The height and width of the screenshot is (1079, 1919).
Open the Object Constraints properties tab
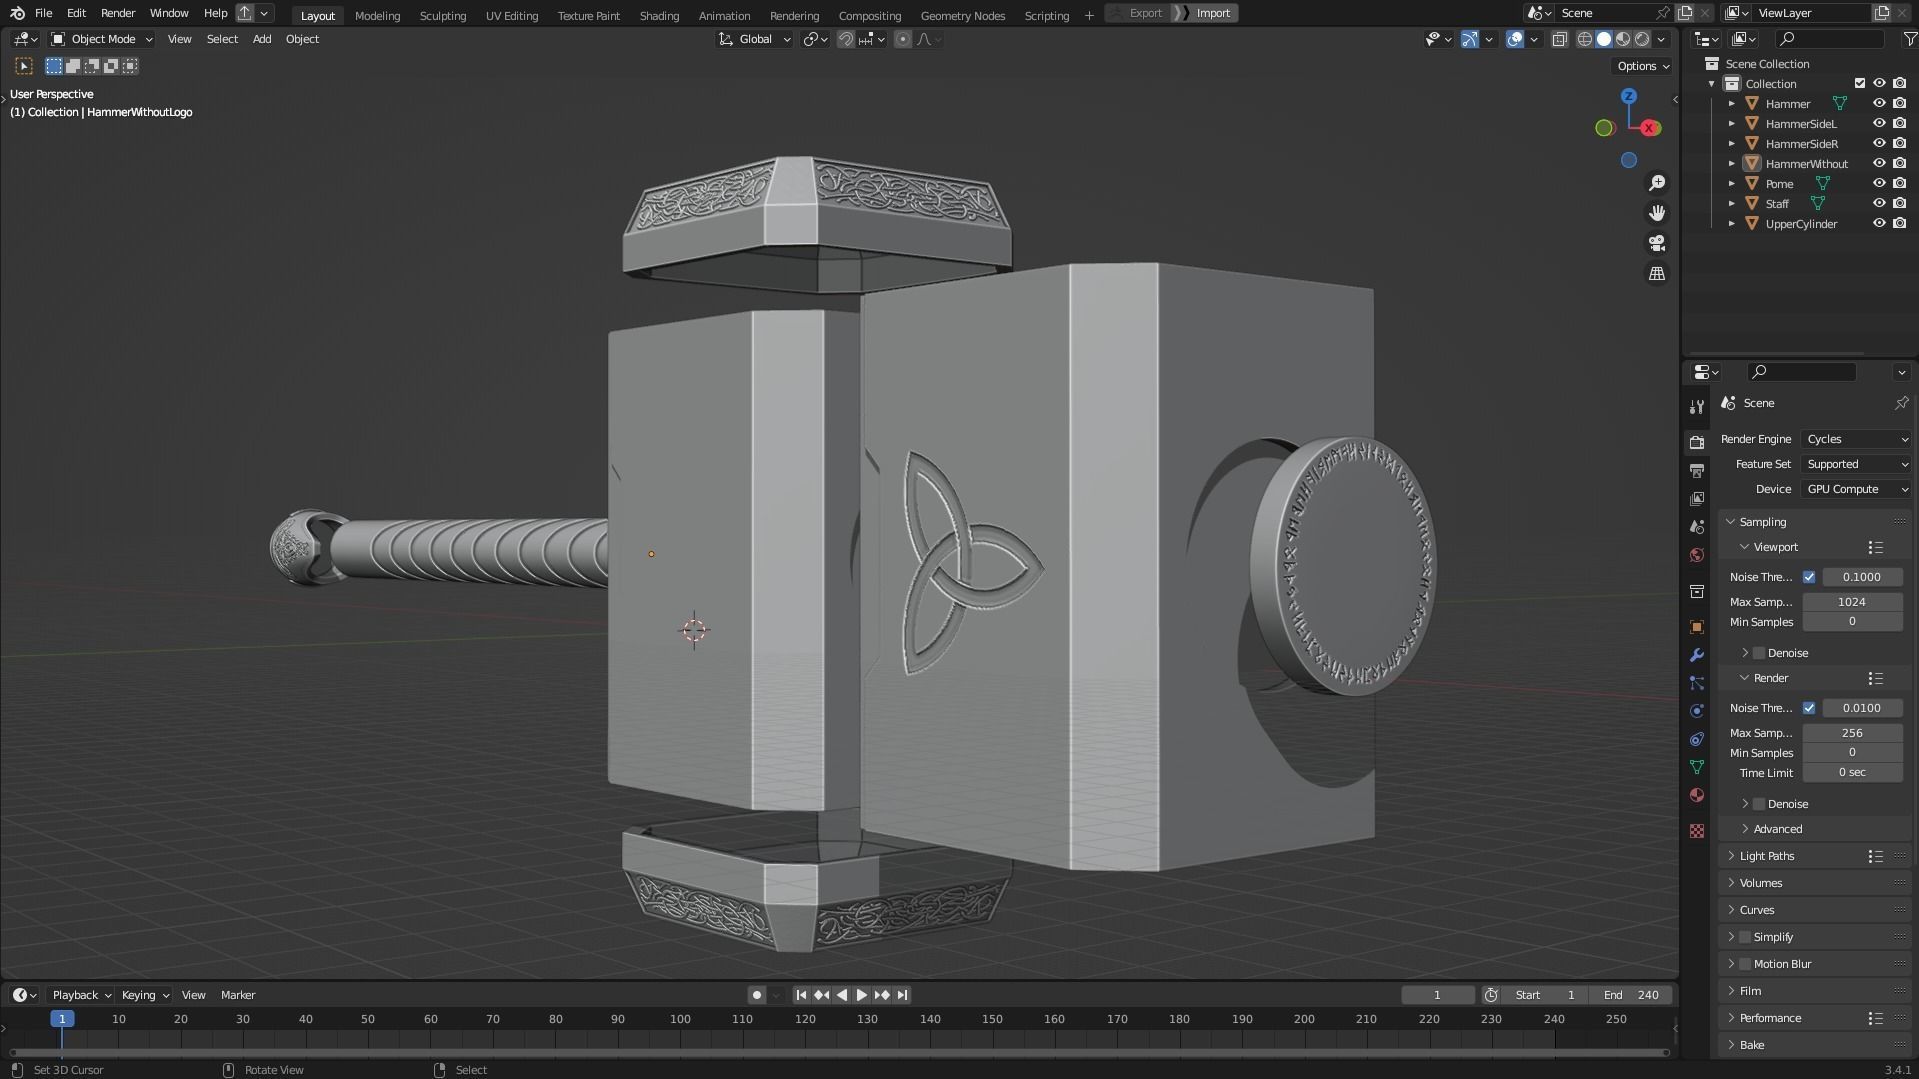click(1697, 739)
